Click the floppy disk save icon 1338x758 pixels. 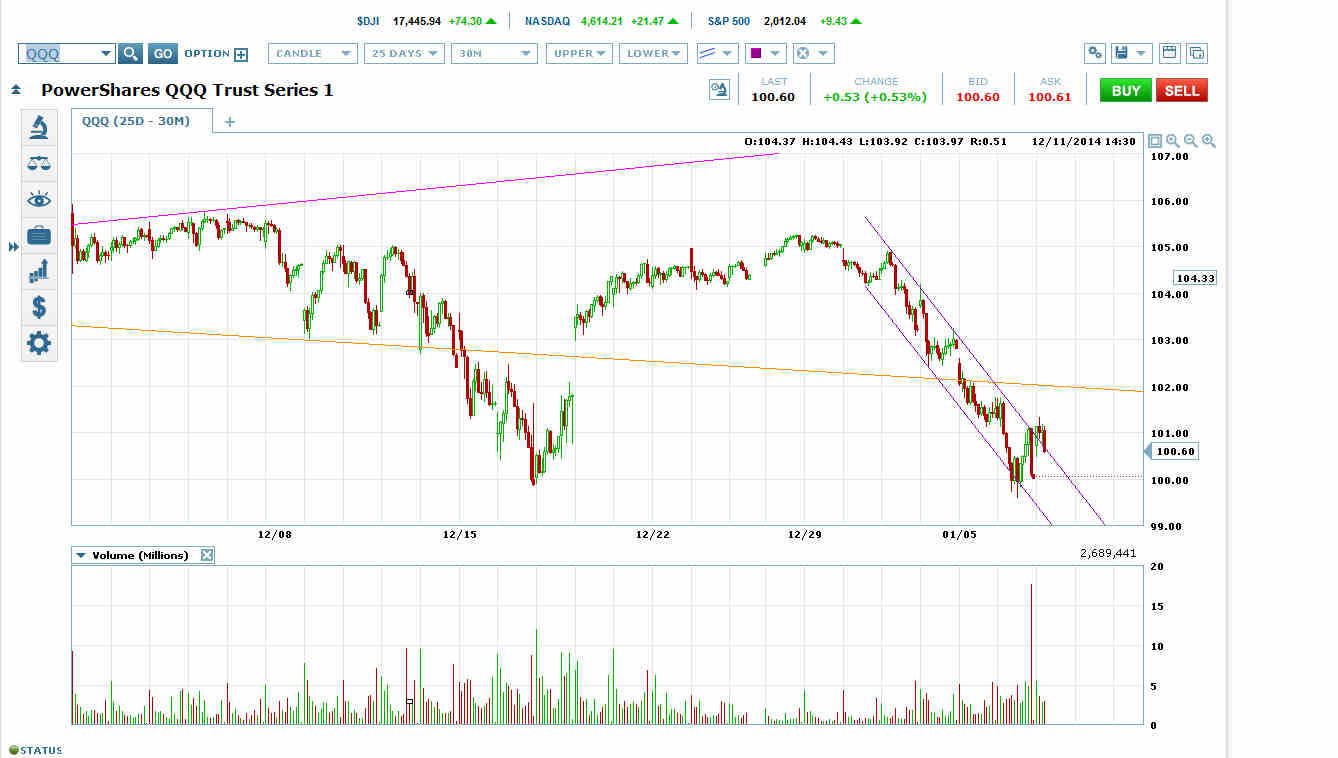(1121, 53)
